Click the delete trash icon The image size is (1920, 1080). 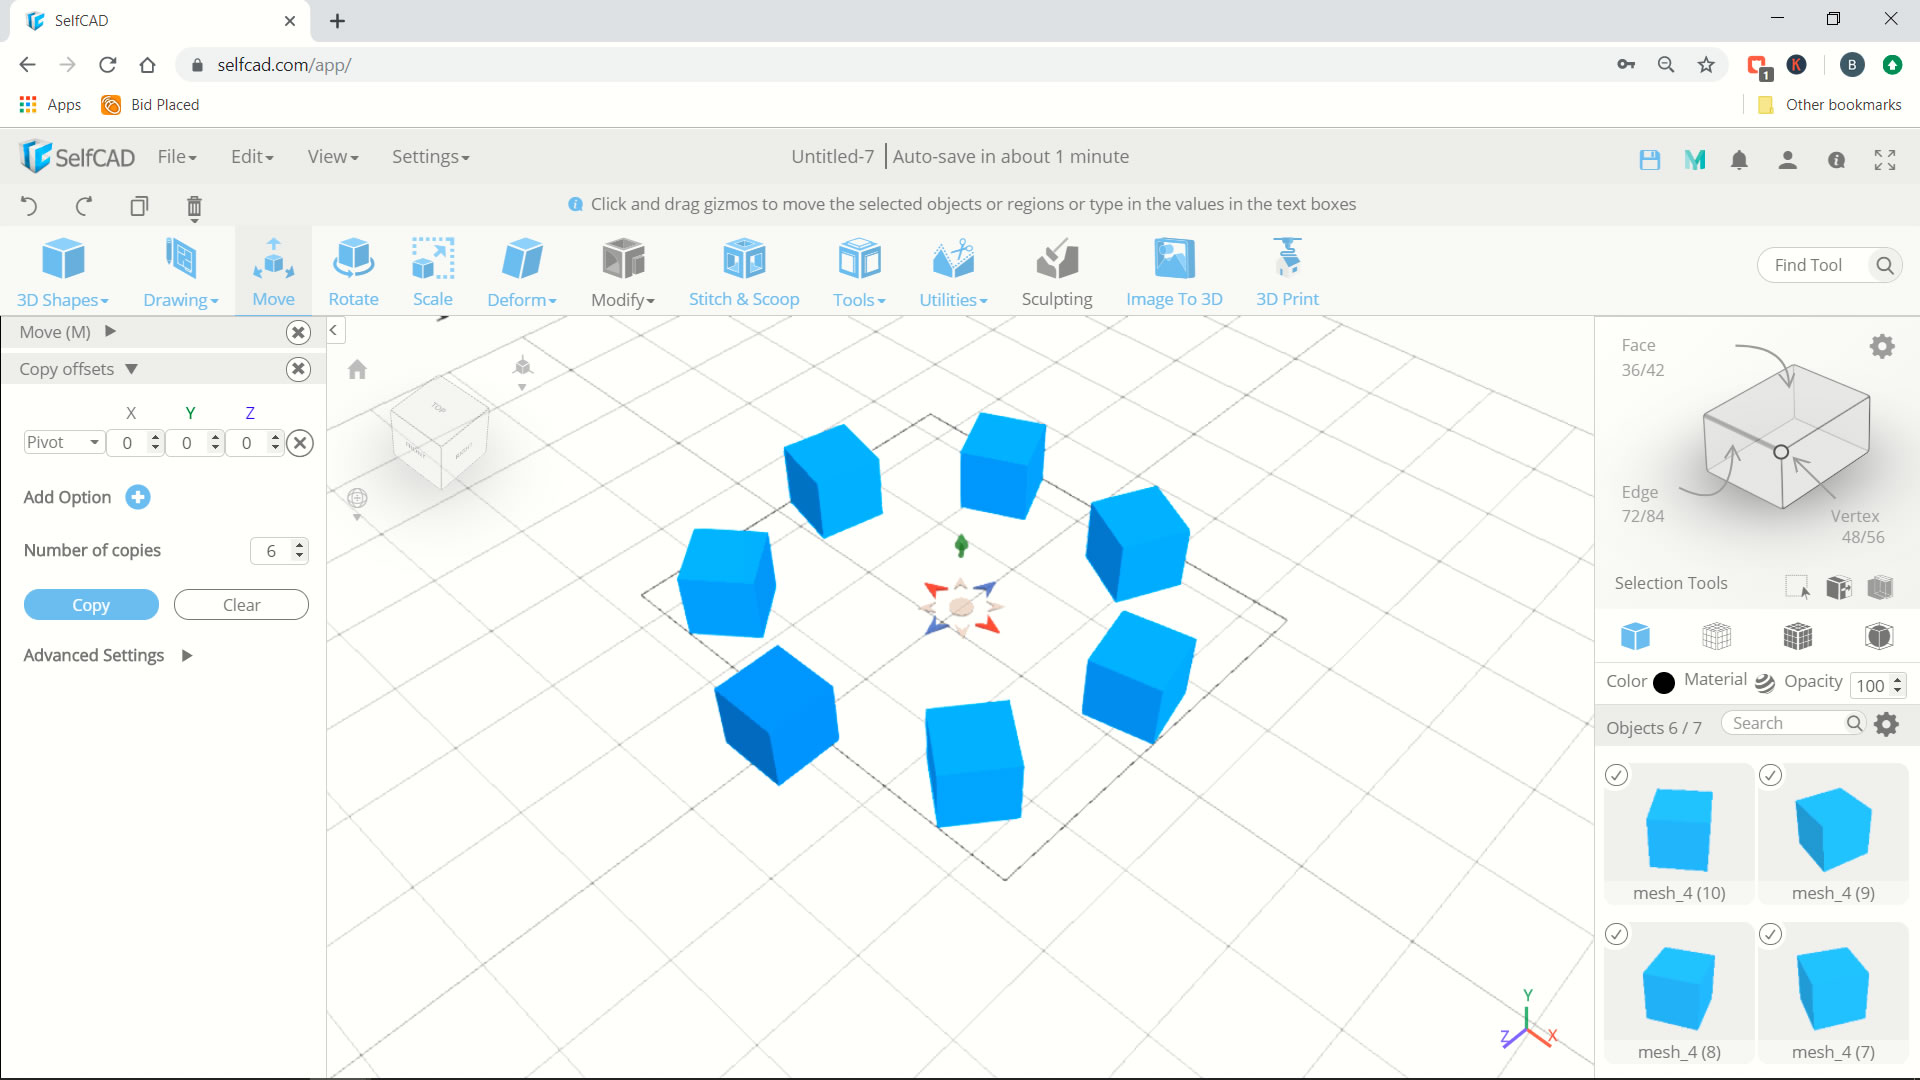[194, 207]
